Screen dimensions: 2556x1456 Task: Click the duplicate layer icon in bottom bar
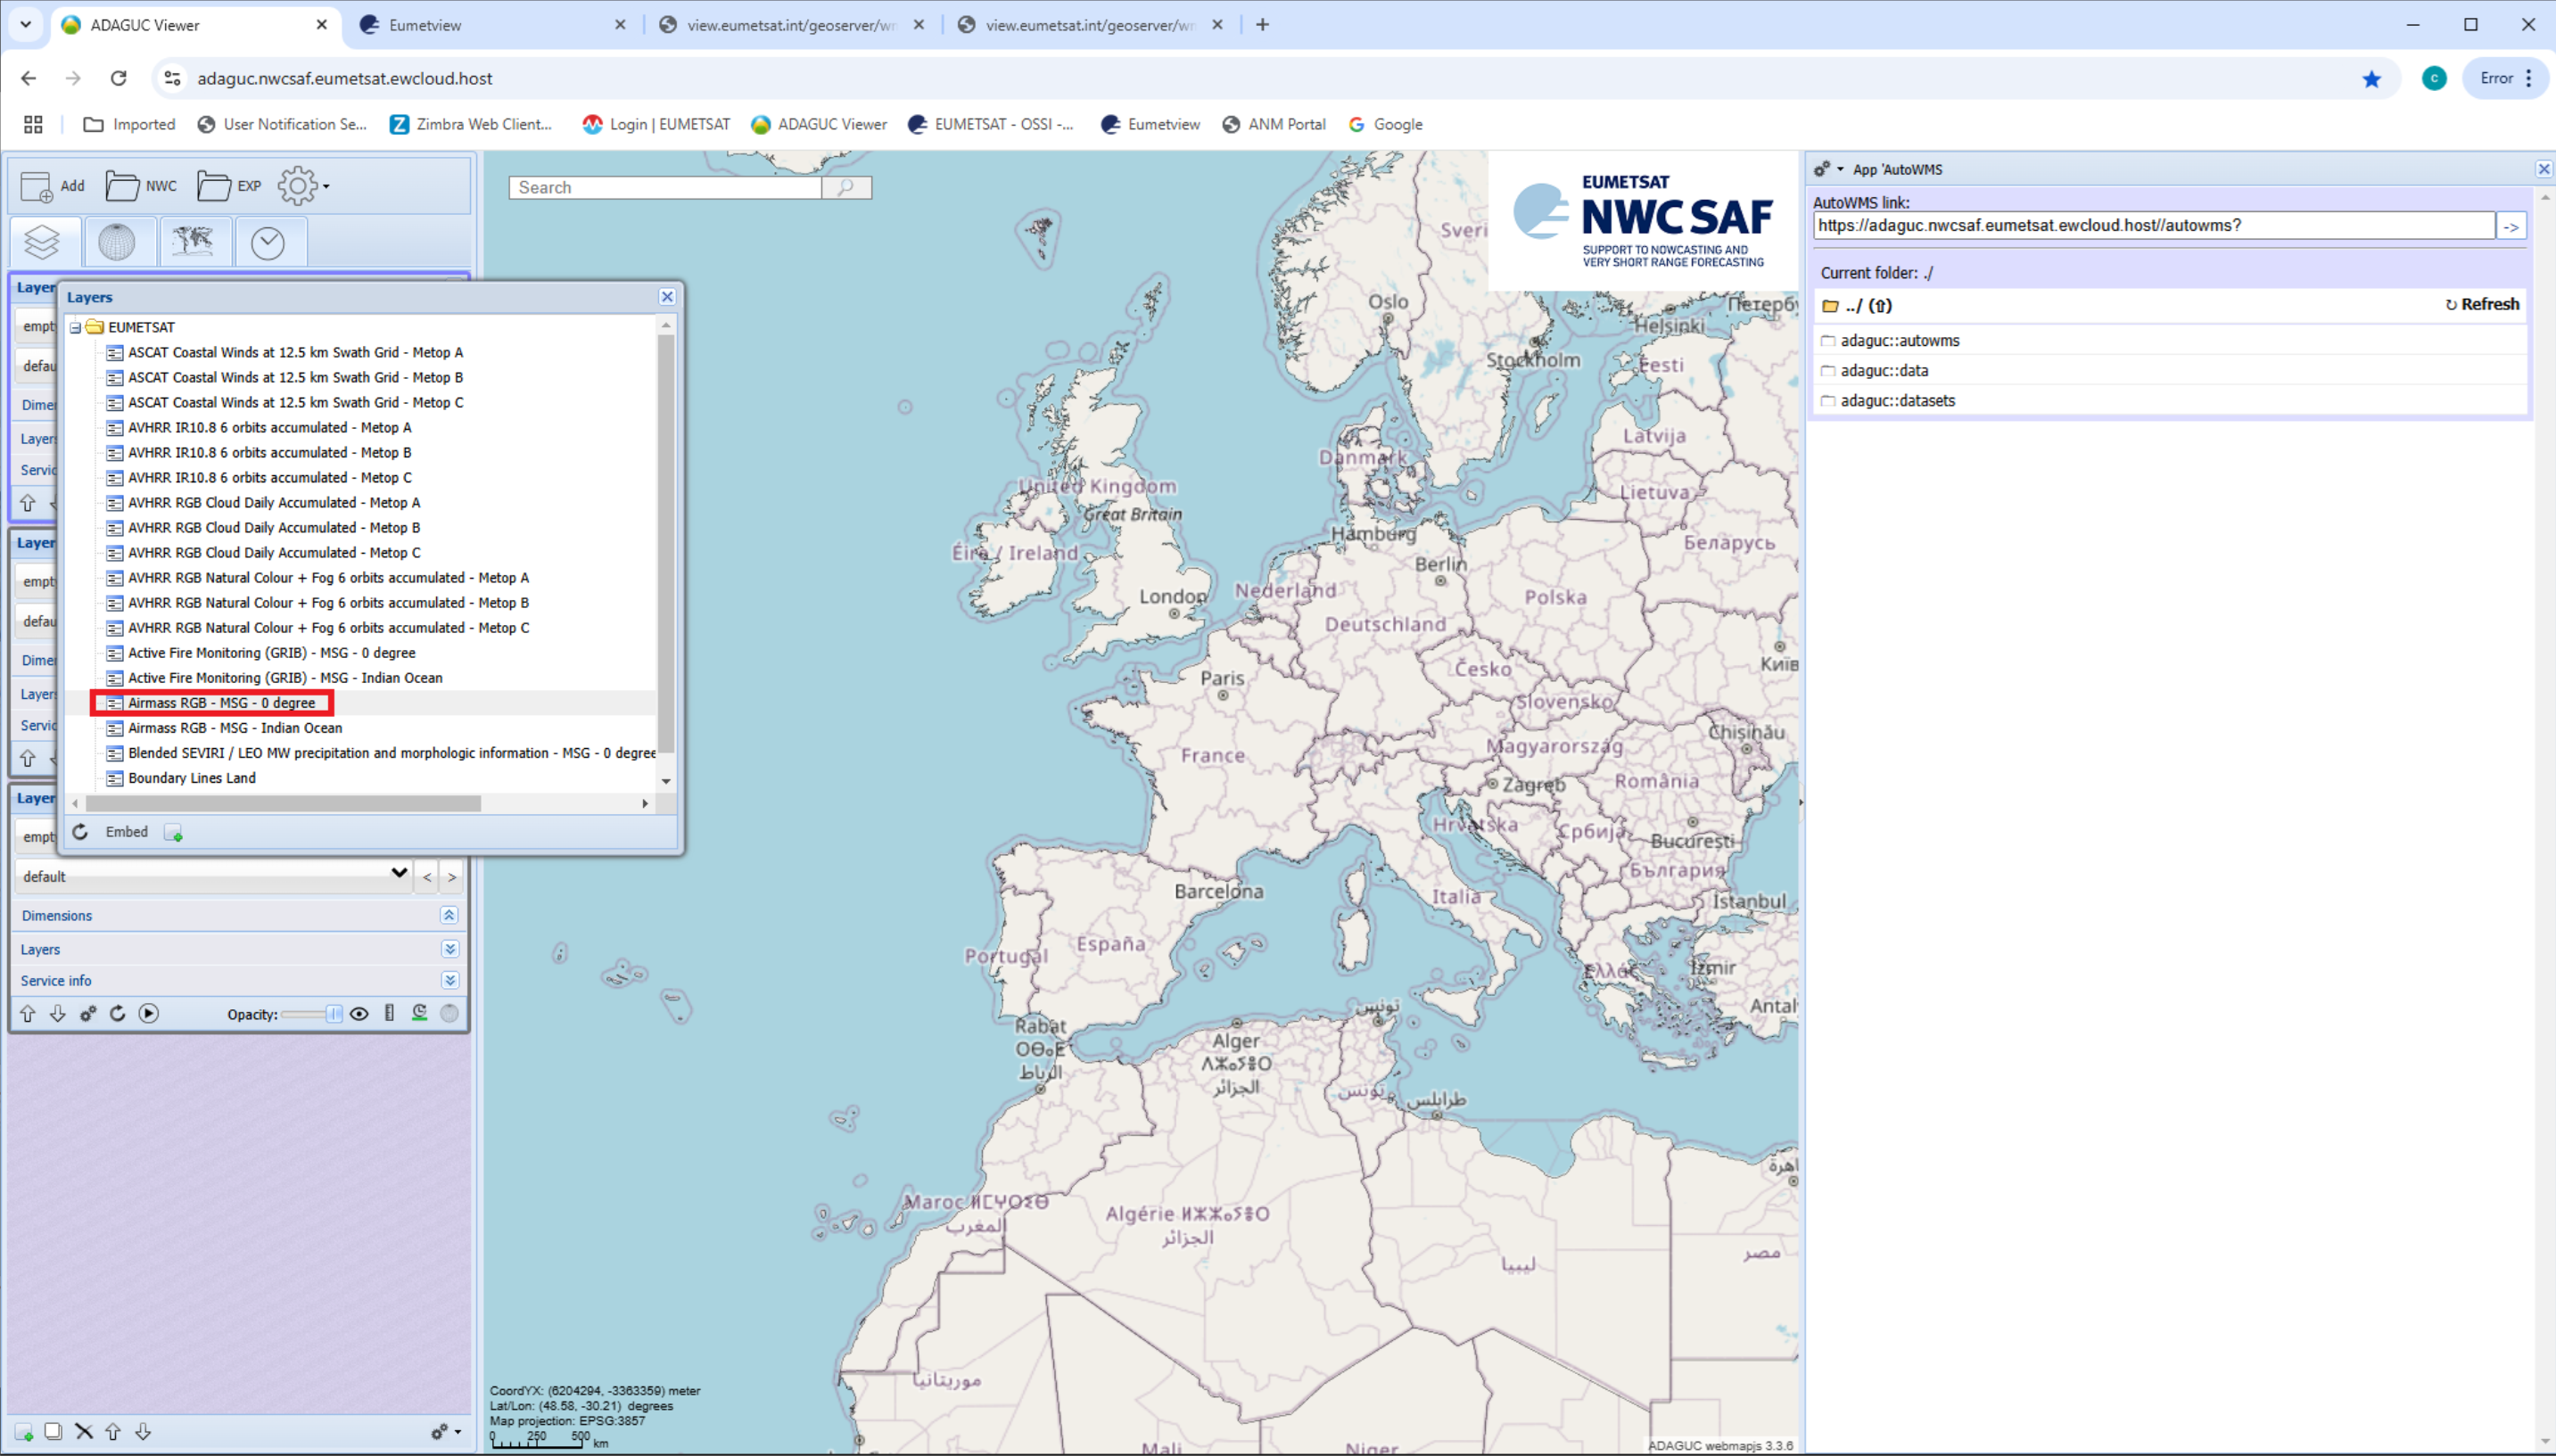coord(53,1431)
